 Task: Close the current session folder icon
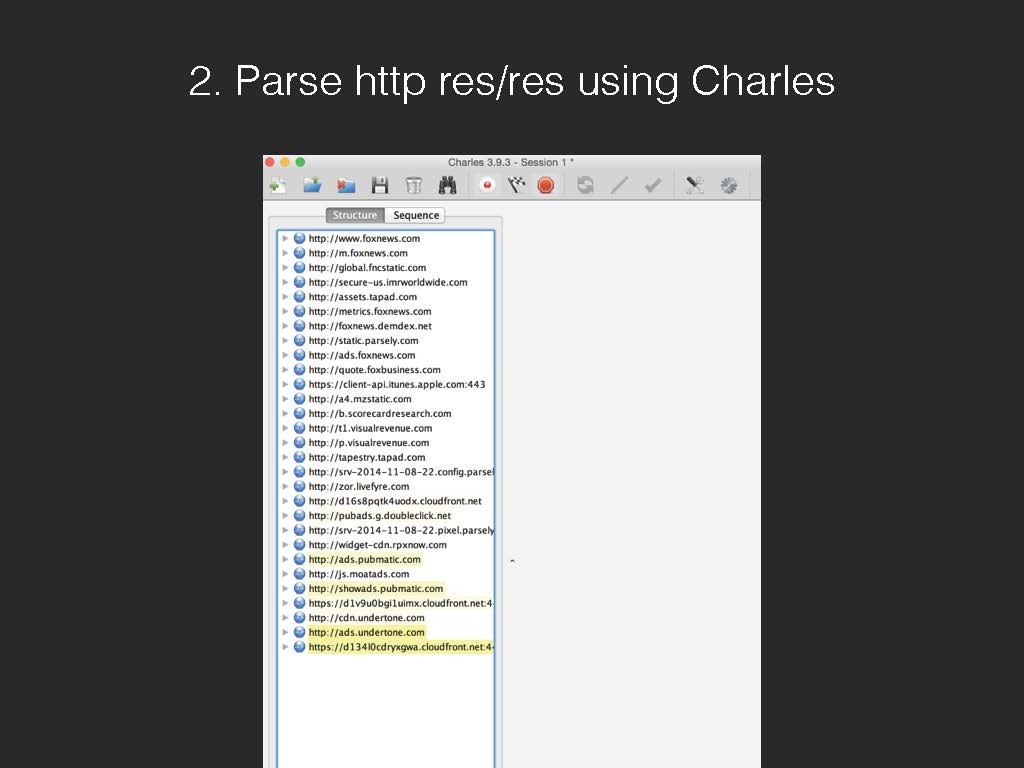345,185
